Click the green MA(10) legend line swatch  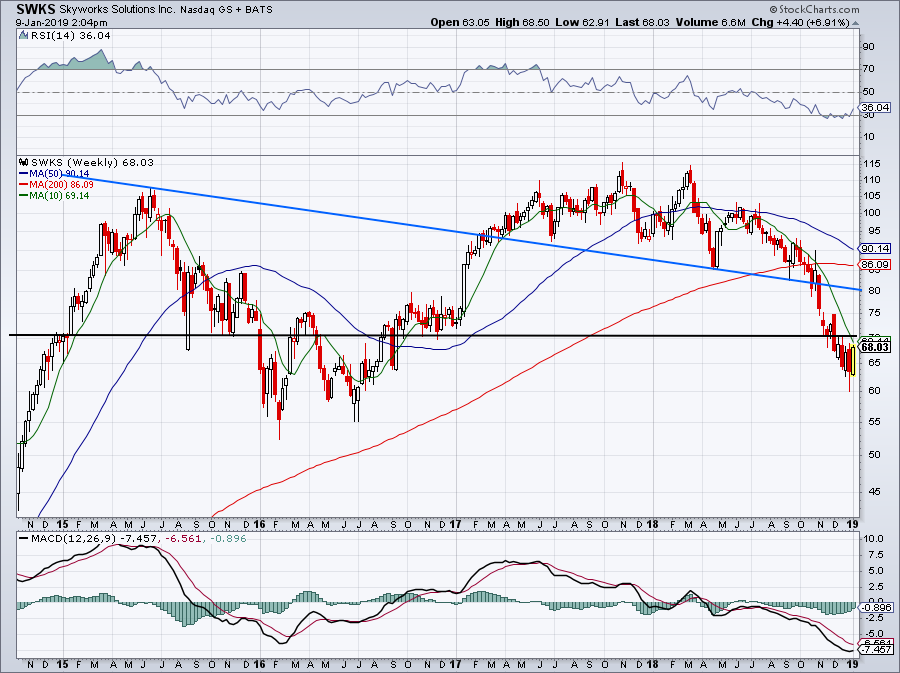[x=24, y=196]
